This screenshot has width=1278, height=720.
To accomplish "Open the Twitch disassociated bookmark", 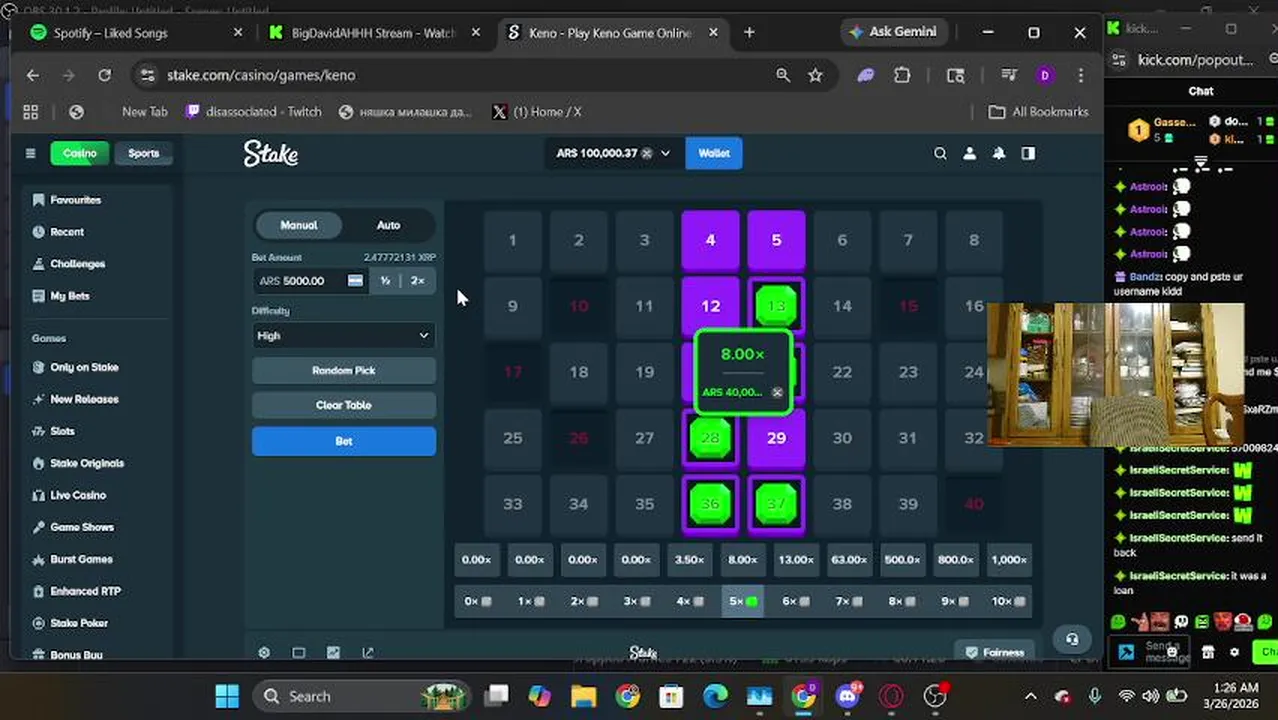I will coord(254,112).
